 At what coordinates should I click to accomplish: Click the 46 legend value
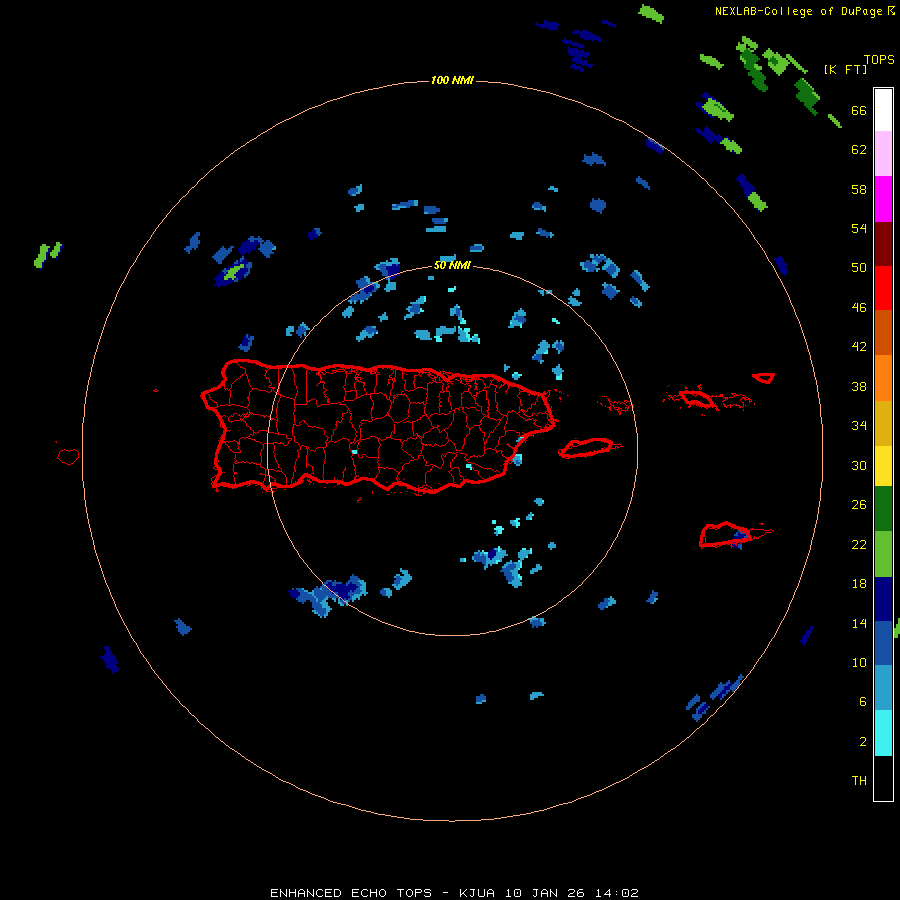click(859, 308)
